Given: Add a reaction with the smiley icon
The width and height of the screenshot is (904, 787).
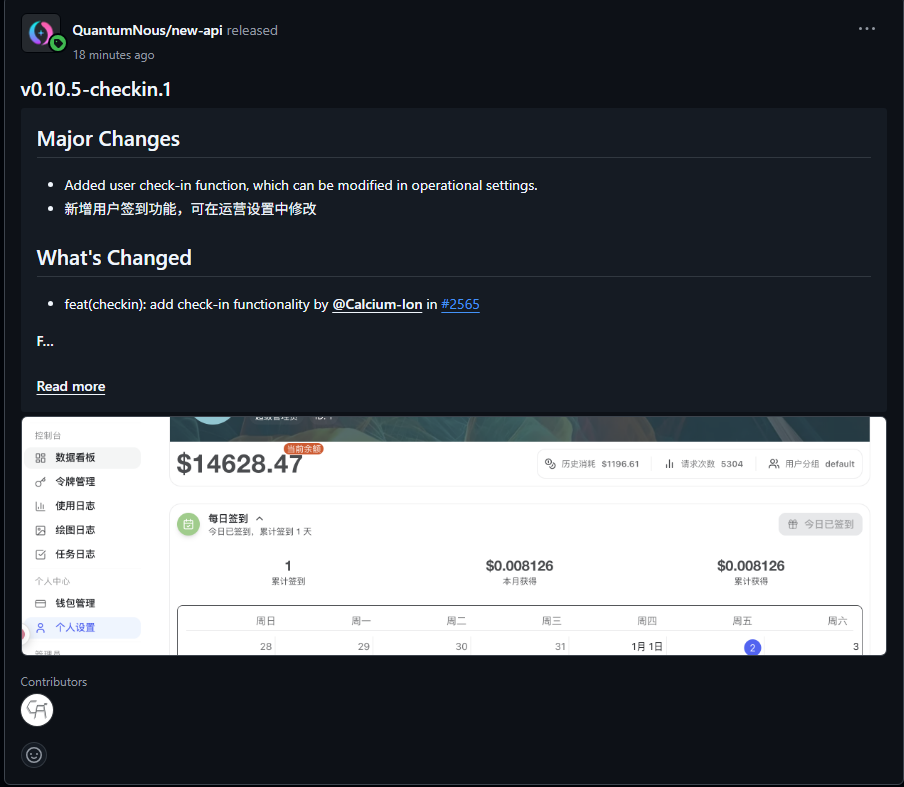Looking at the screenshot, I should [x=34, y=755].
